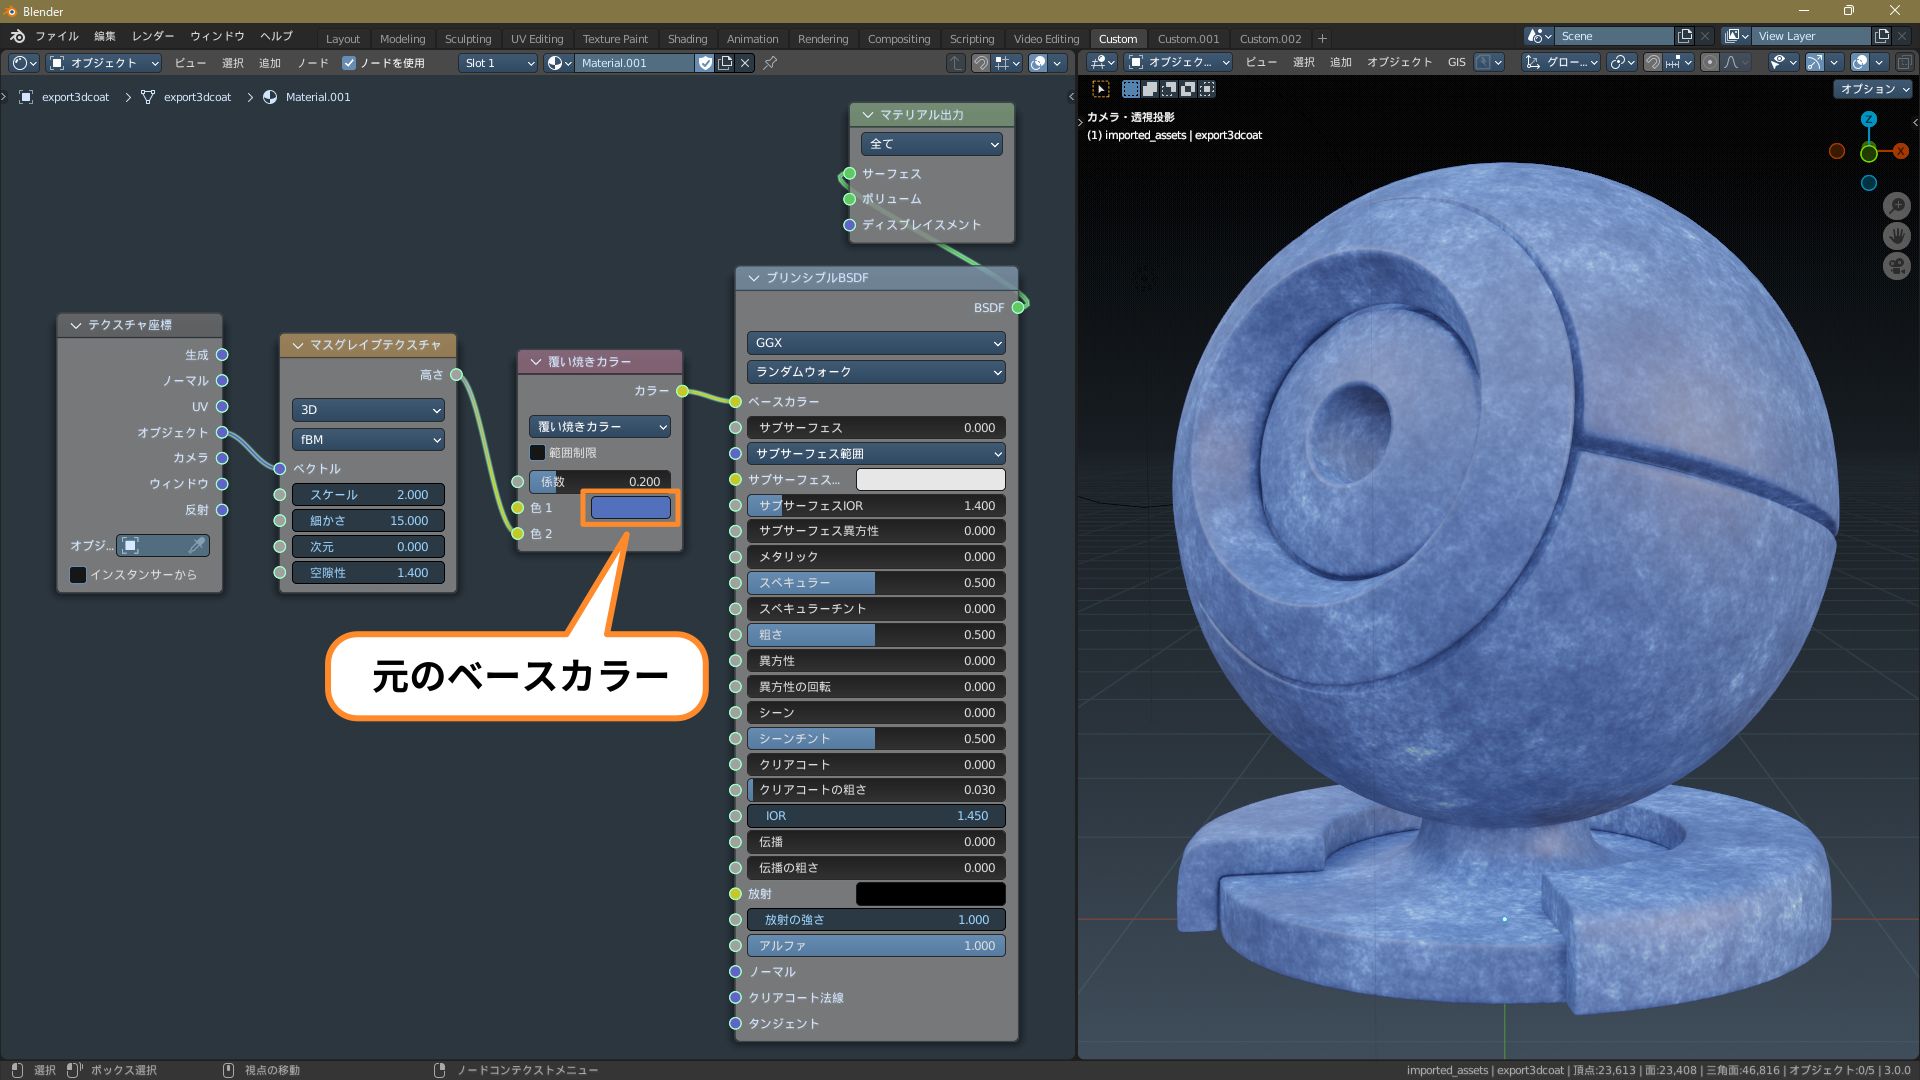
Task: Open the 3D dimensions dropdown
Action: pyautogui.click(x=368, y=410)
